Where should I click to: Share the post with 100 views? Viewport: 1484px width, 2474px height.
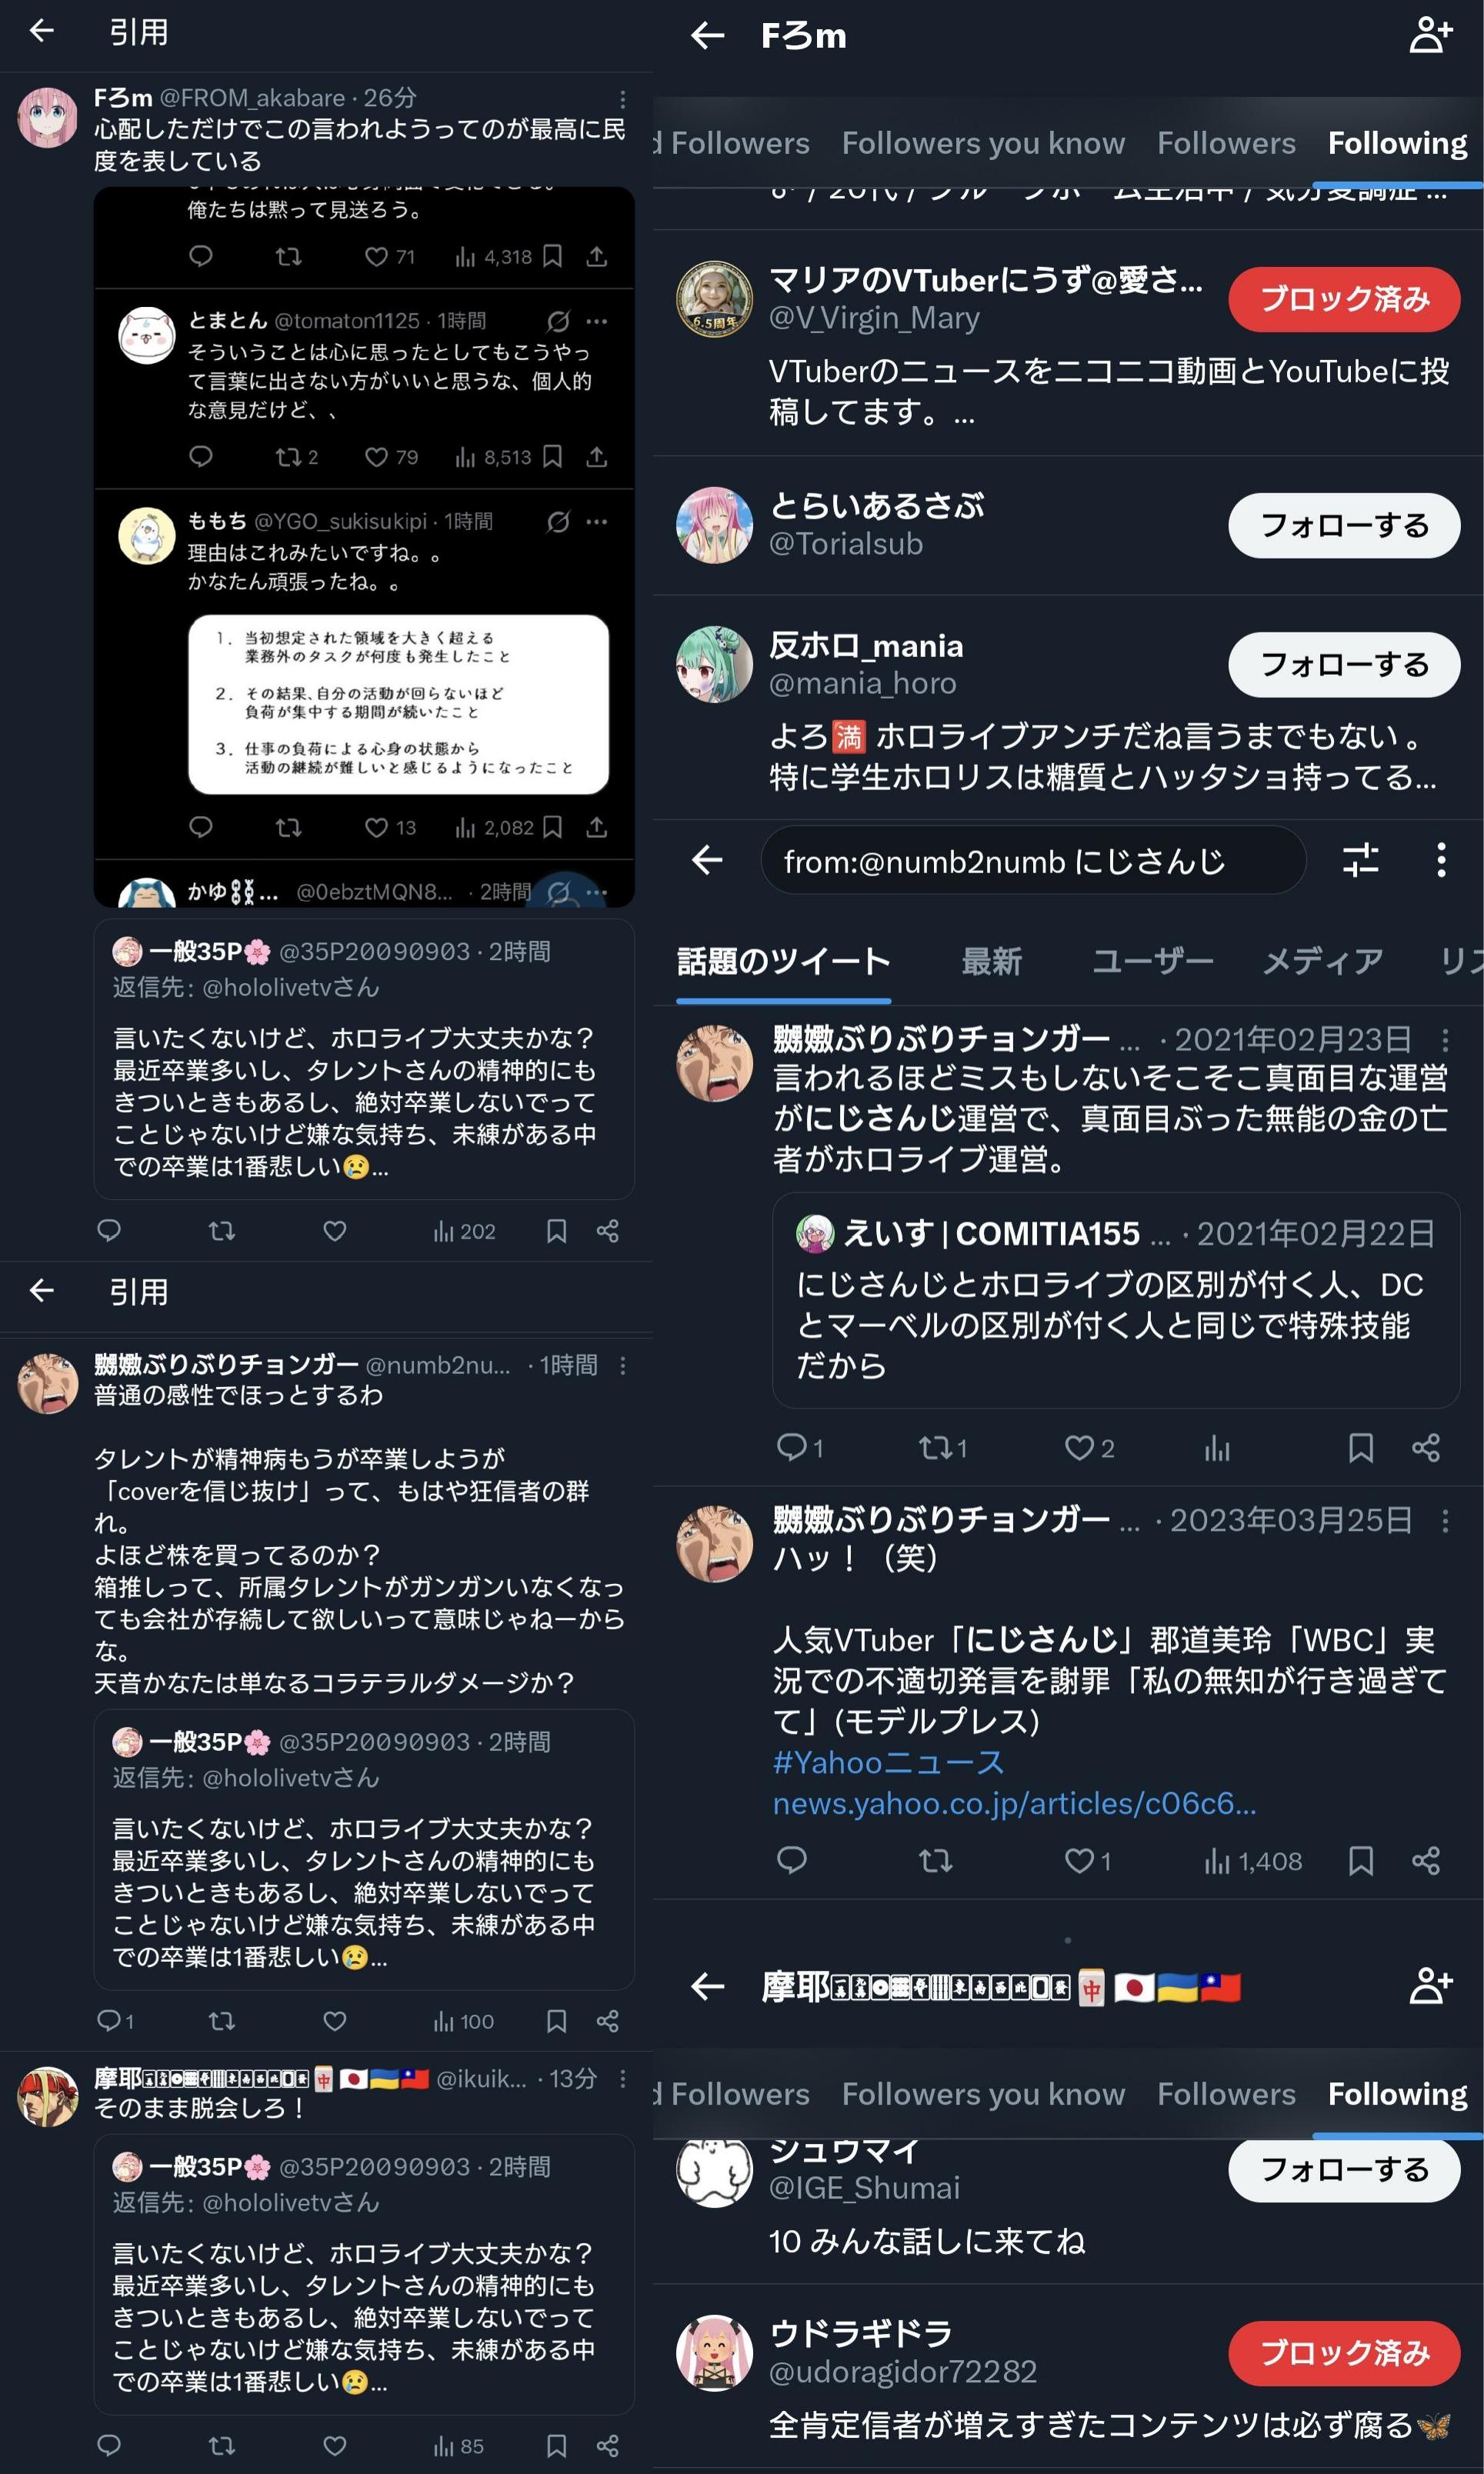click(x=607, y=2021)
